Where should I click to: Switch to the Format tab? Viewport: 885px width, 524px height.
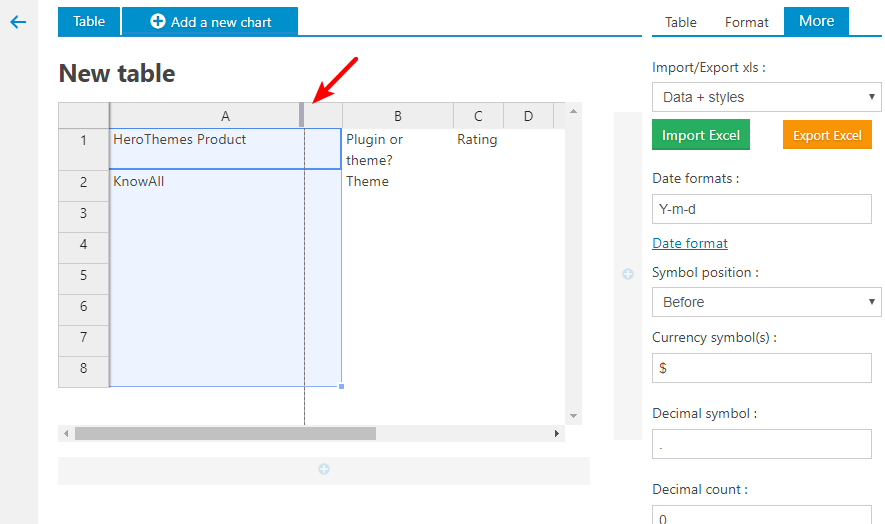pyautogui.click(x=746, y=22)
